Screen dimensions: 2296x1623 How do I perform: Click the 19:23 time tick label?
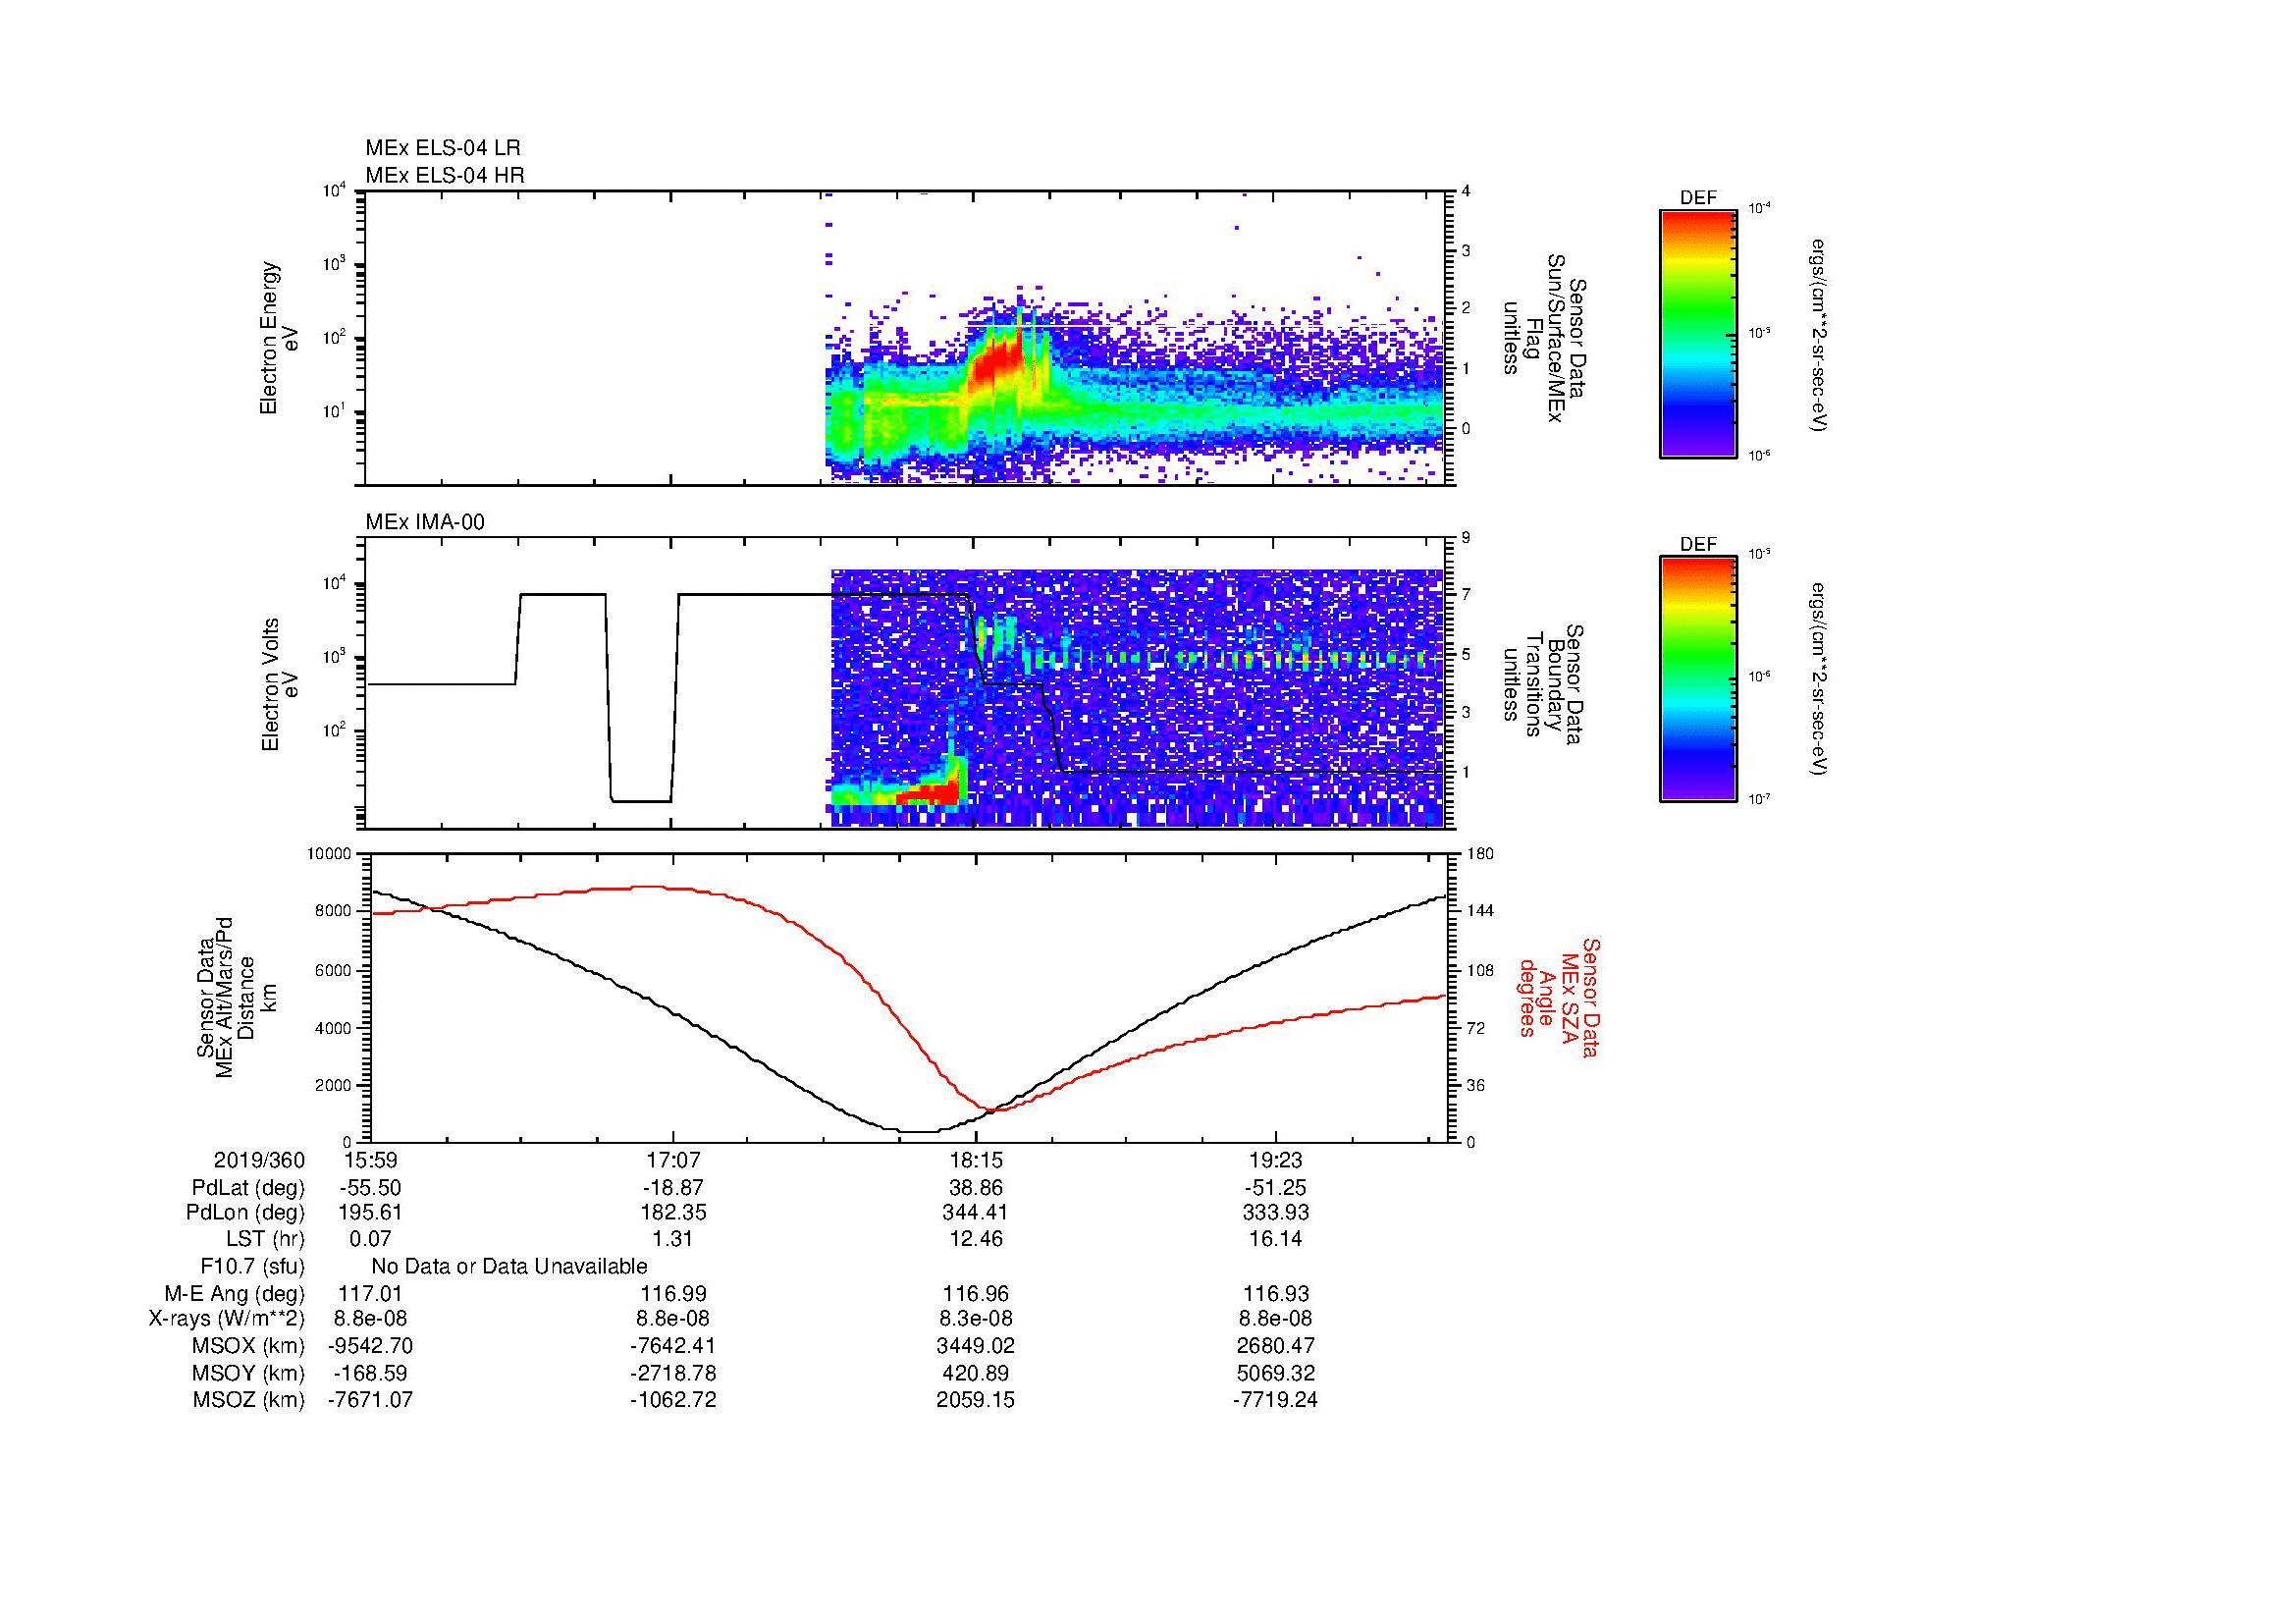pyautogui.click(x=1276, y=1160)
